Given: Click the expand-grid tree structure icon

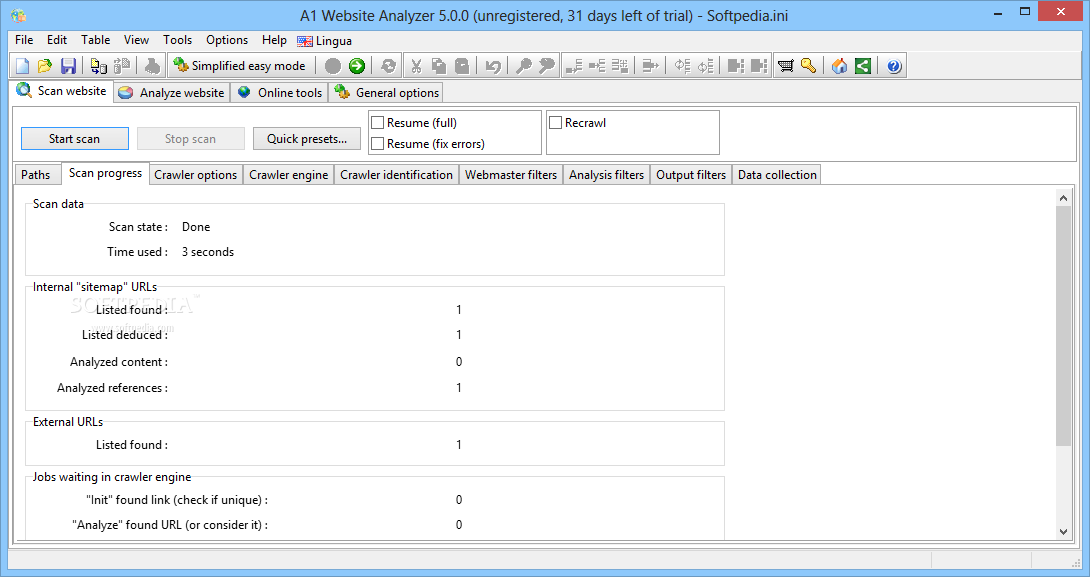Looking at the screenshot, I should coord(620,66).
